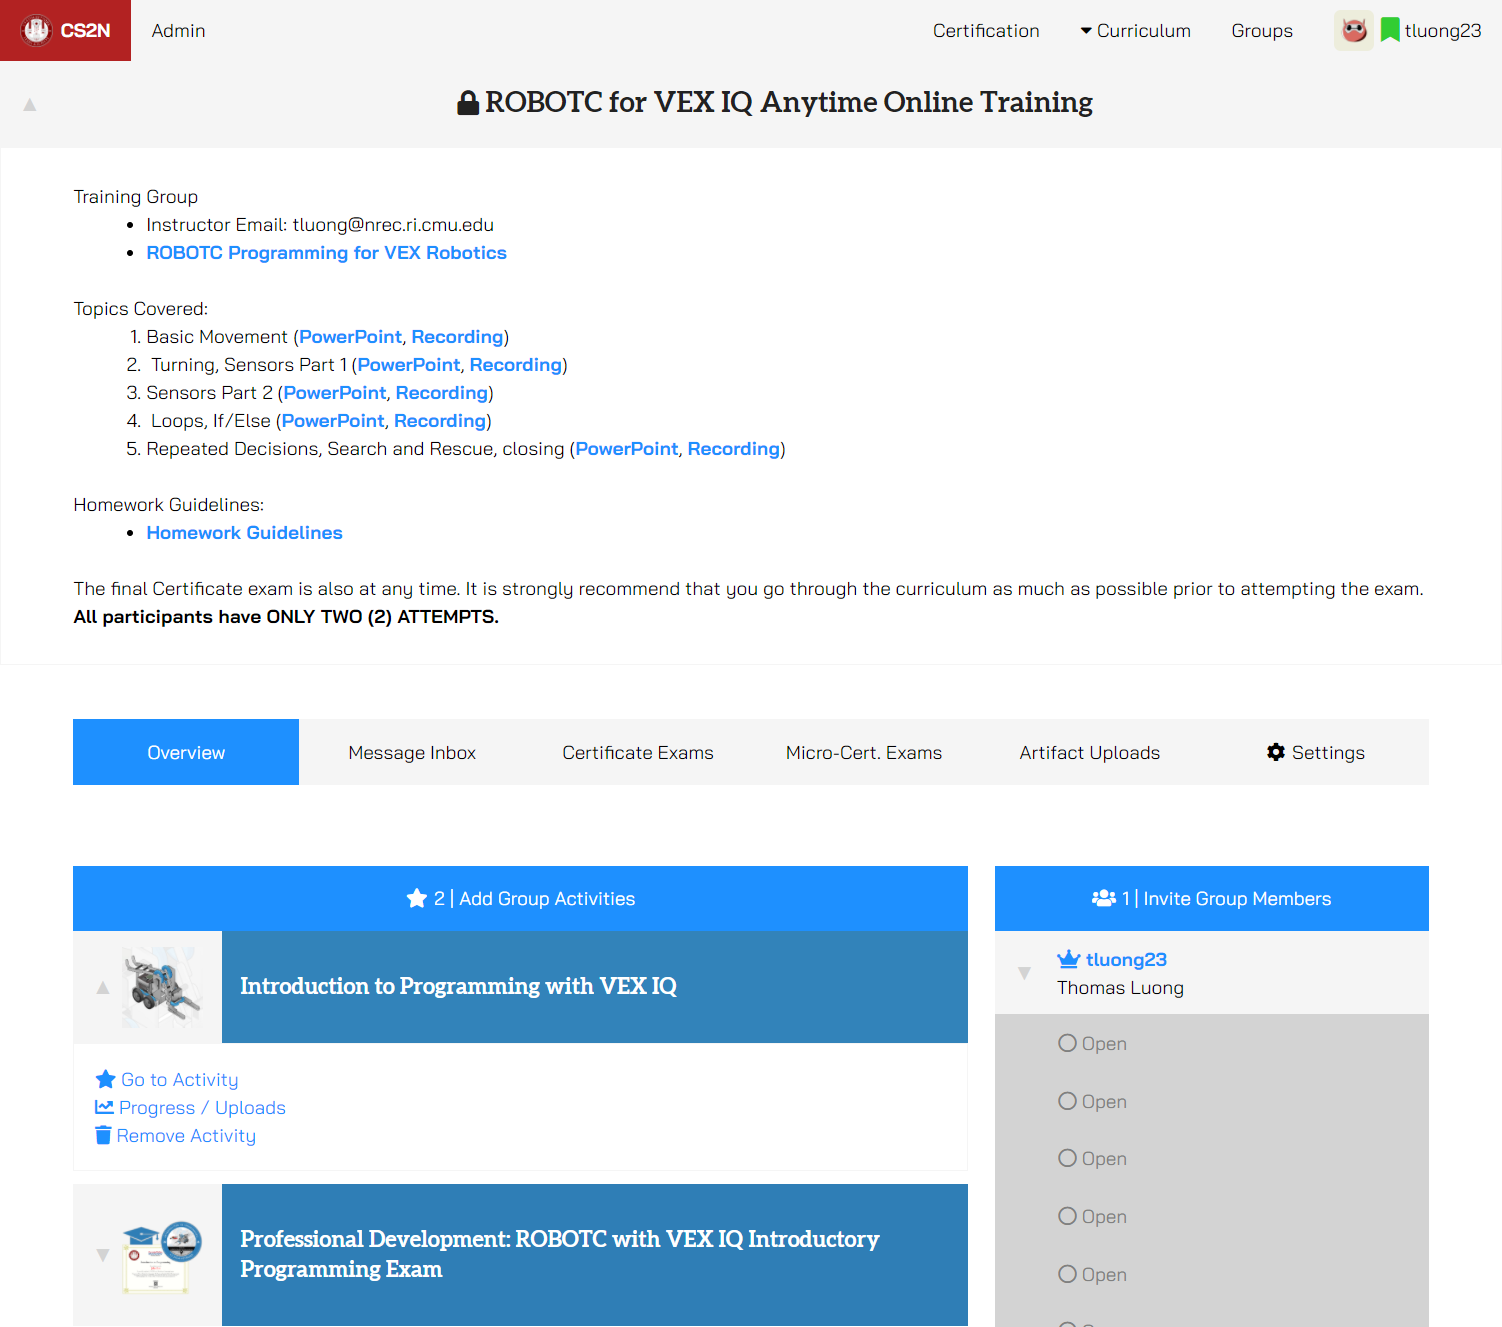Image resolution: width=1502 pixels, height=1327 pixels.
Task: Open the Admin menu item
Action: click(x=178, y=31)
